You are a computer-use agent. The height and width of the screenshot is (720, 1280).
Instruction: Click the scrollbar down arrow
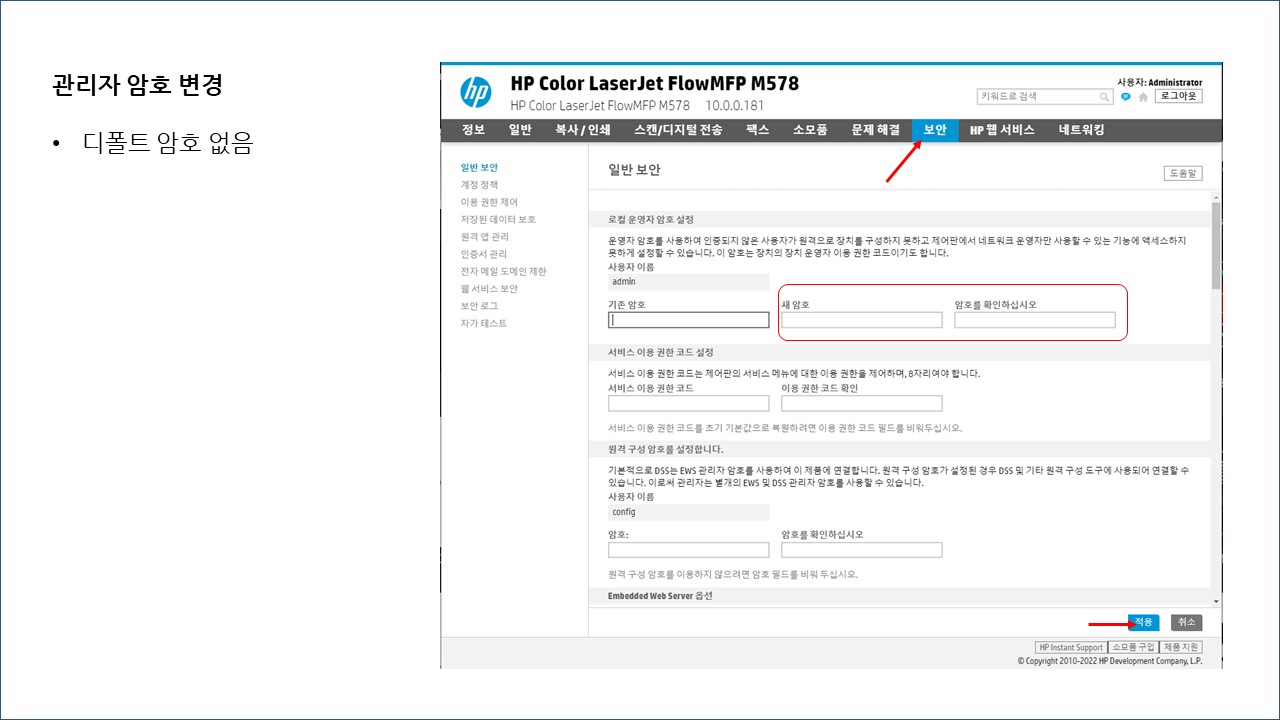[x=1216, y=601]
